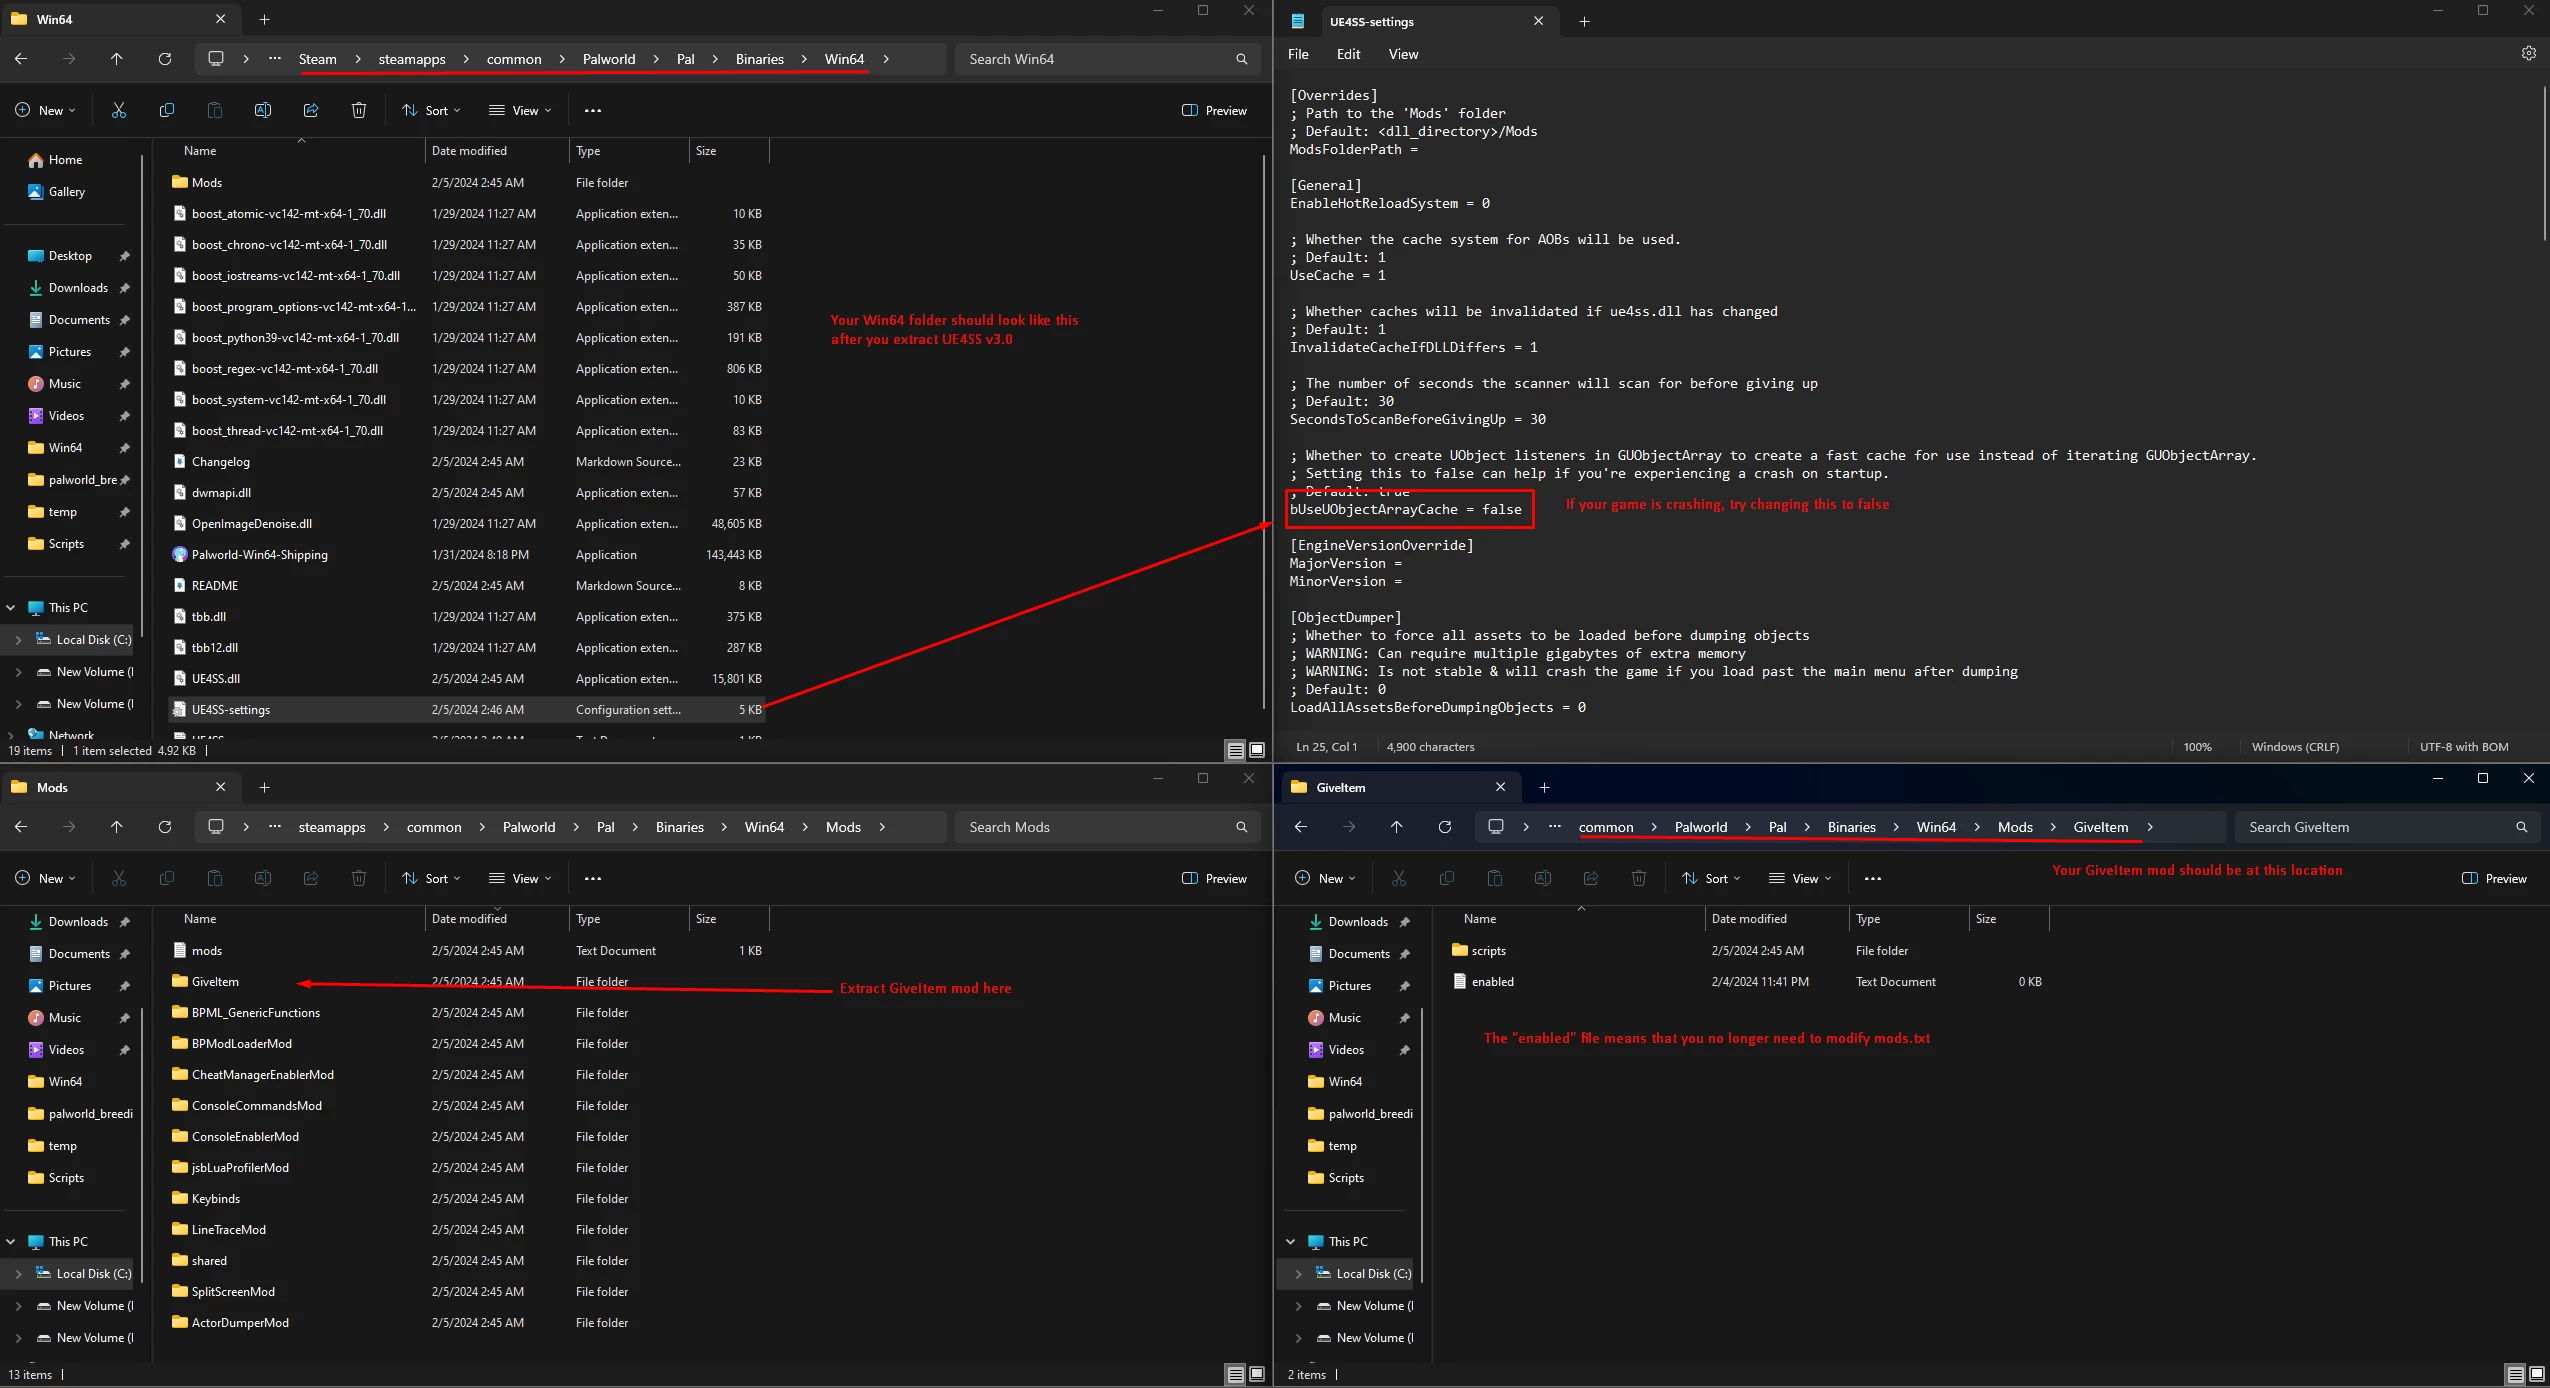Add new tab in Win64 Explorer window

click(264, 19)
